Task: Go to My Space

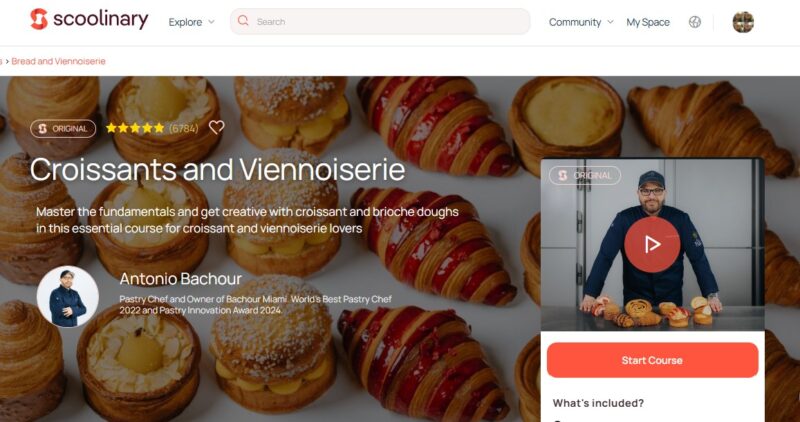Action: [x=648, y=22]
